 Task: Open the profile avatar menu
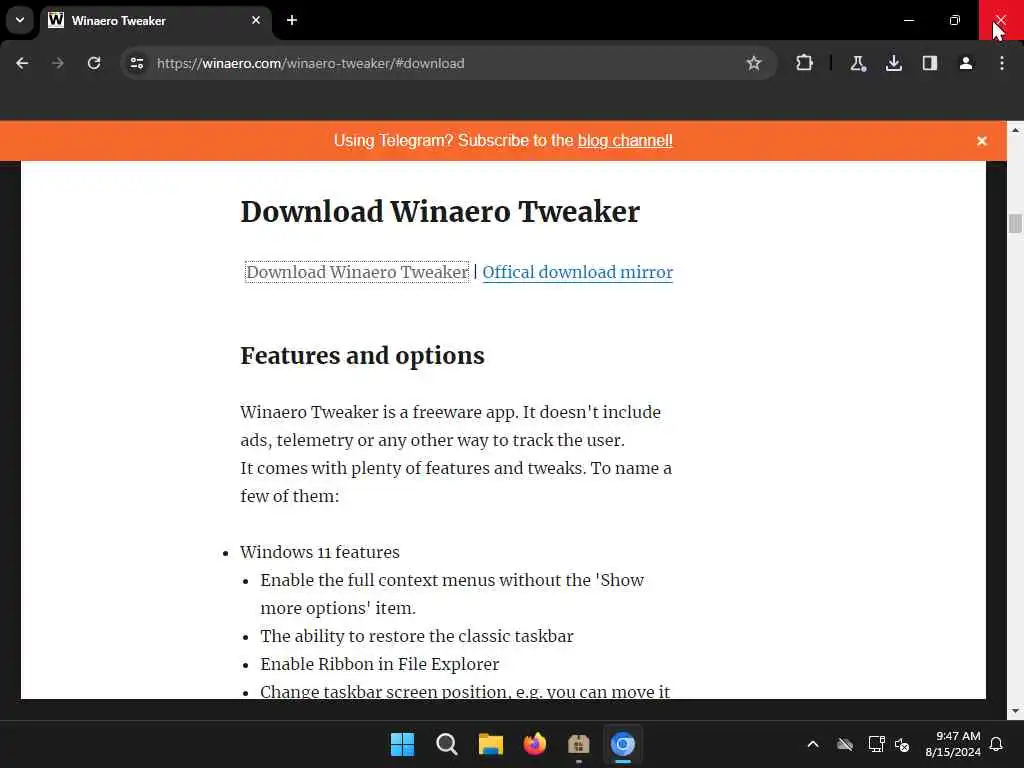(966, 63)
